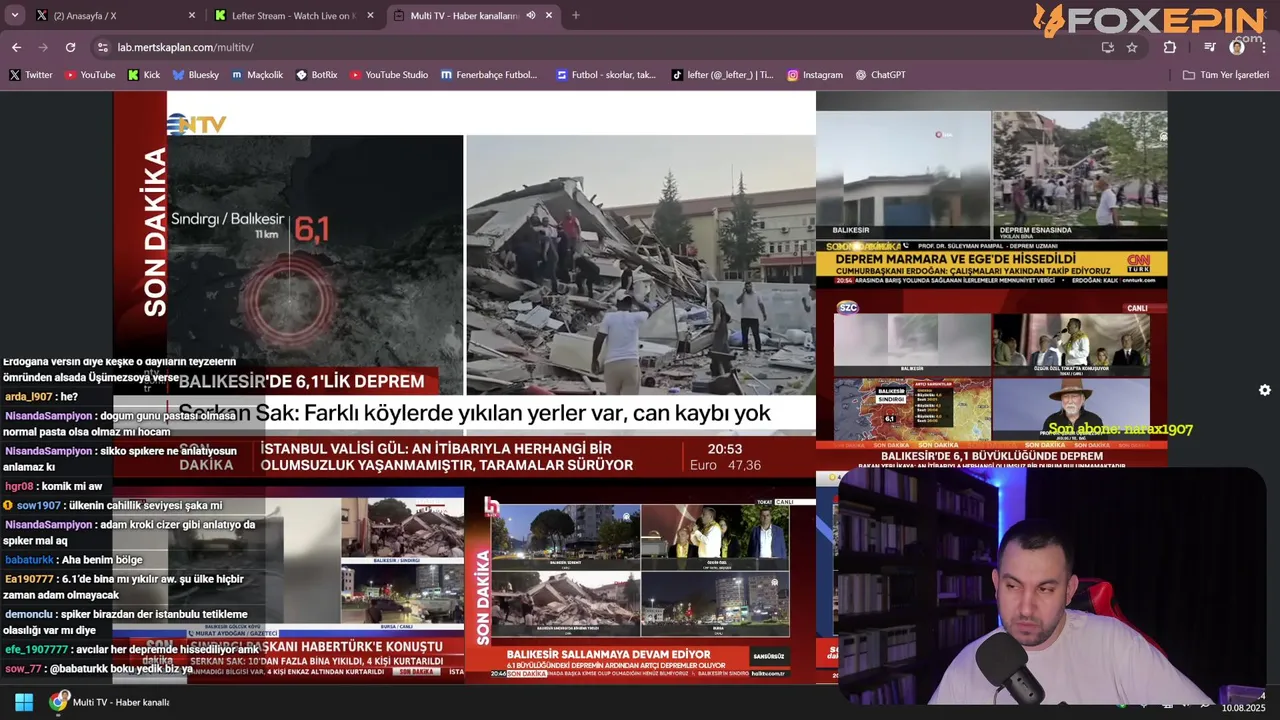
Task: Select the Habertürk stream tile
Action: [288, 585]
